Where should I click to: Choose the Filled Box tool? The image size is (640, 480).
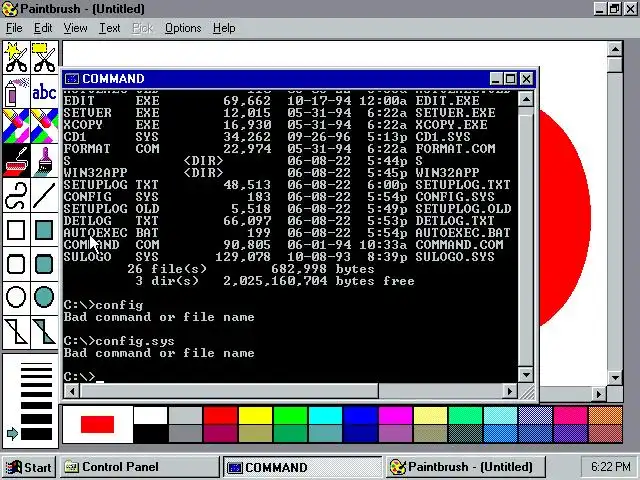44,230
